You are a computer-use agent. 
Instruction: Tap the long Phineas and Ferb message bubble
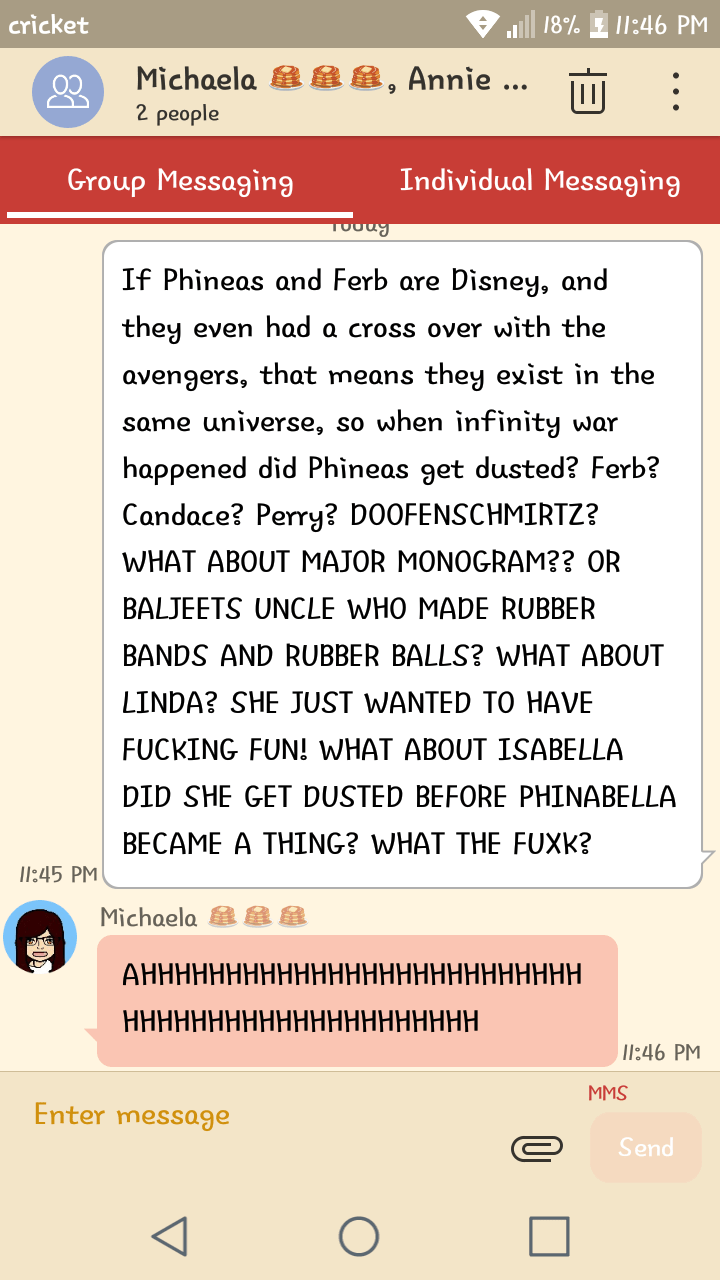(x=403, y=564)
